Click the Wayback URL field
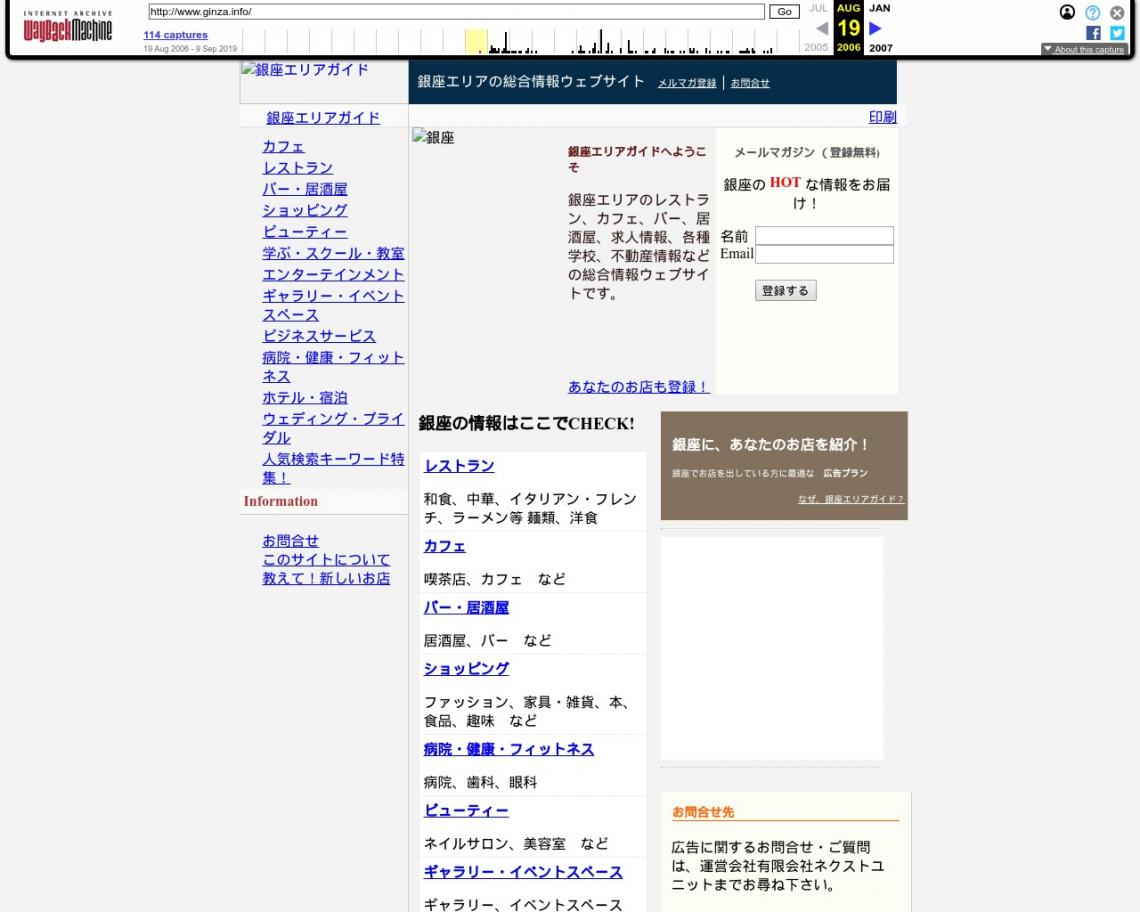 coord(456,12)
